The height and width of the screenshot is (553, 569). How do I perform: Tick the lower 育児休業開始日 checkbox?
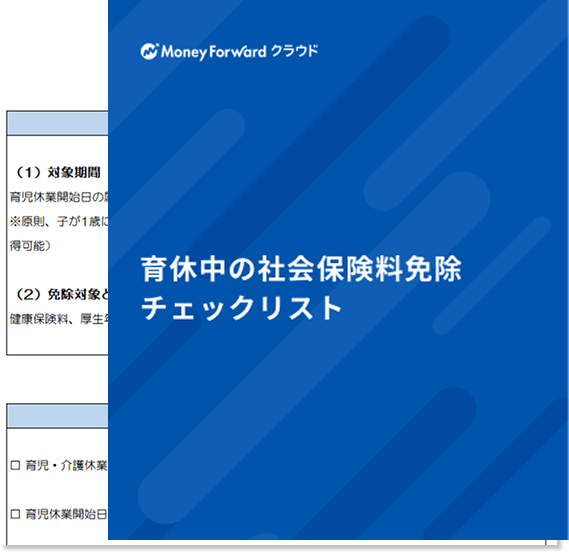pyautogui.click(x=15, y=513)
